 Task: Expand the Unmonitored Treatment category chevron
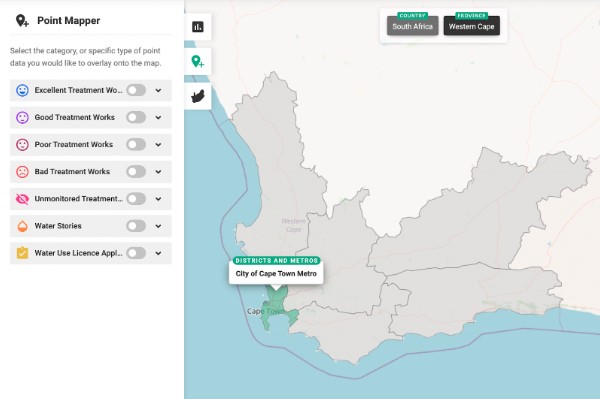coord(158,199)
